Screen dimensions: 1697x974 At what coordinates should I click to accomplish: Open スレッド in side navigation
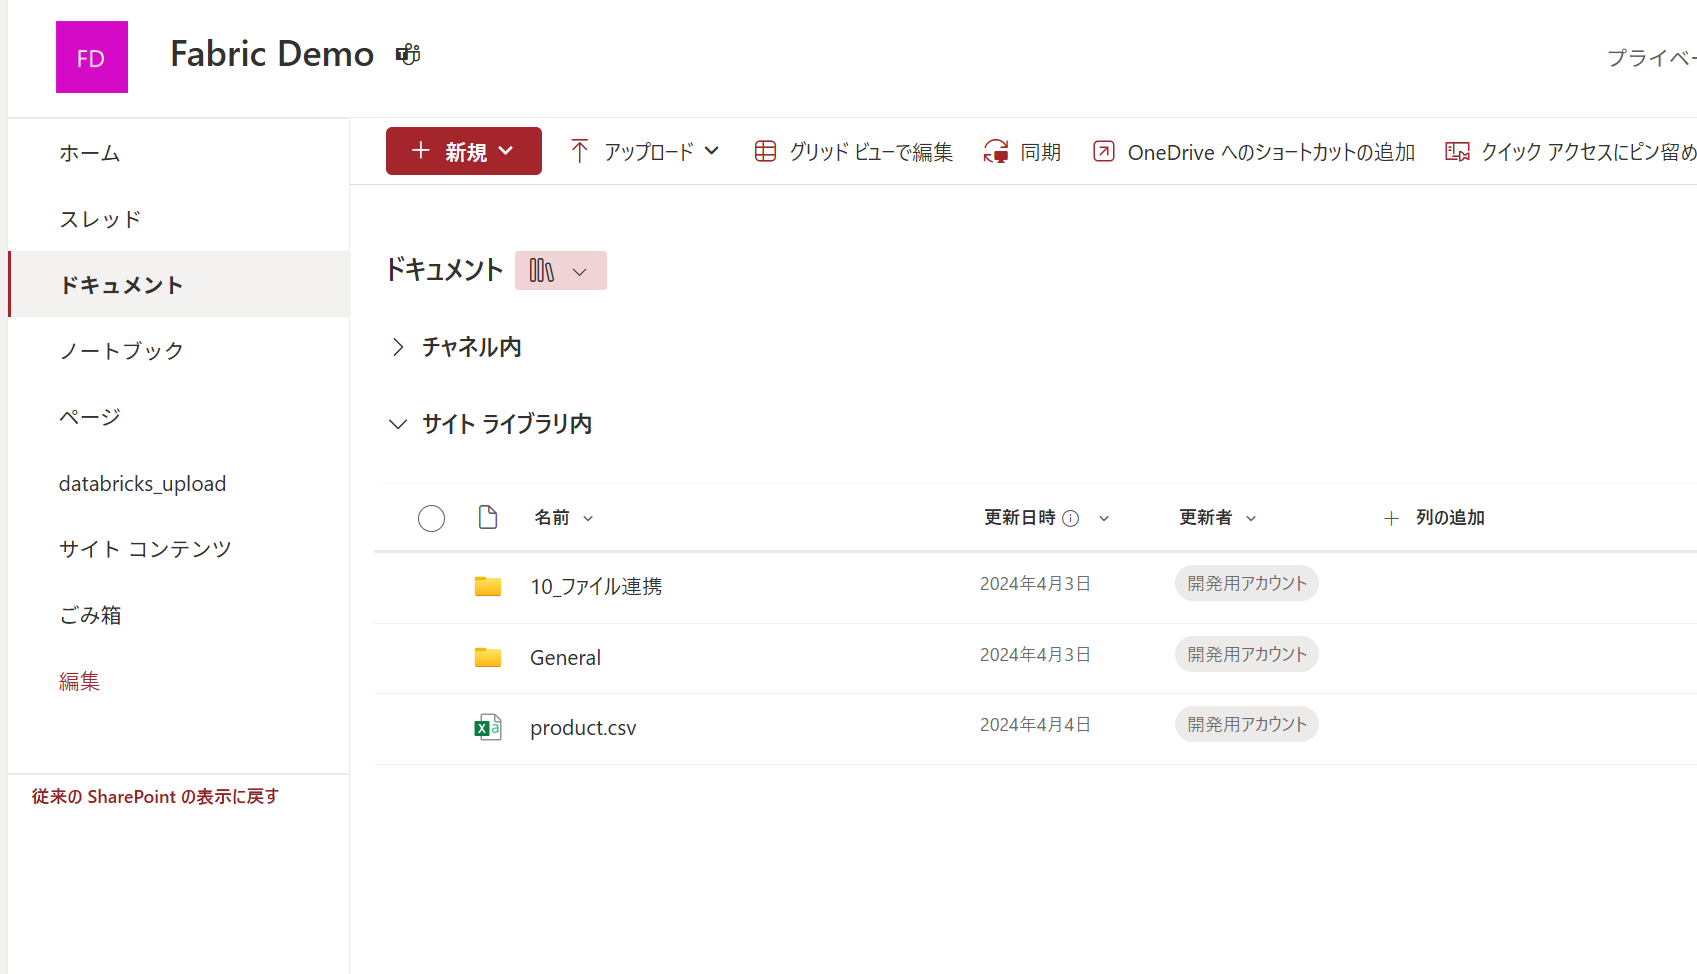click(x=100, y=219)
